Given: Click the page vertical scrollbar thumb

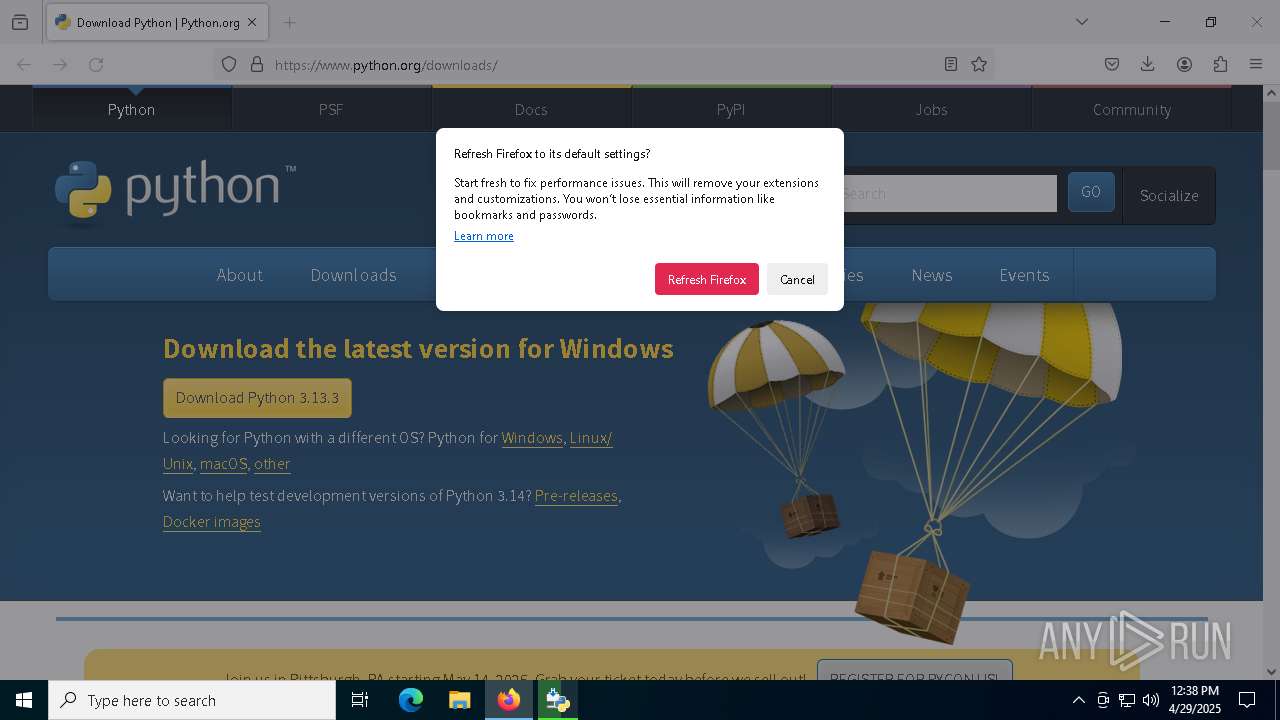Looking at the screenshot, I should pyautogui.click(x=1271, y=136).
